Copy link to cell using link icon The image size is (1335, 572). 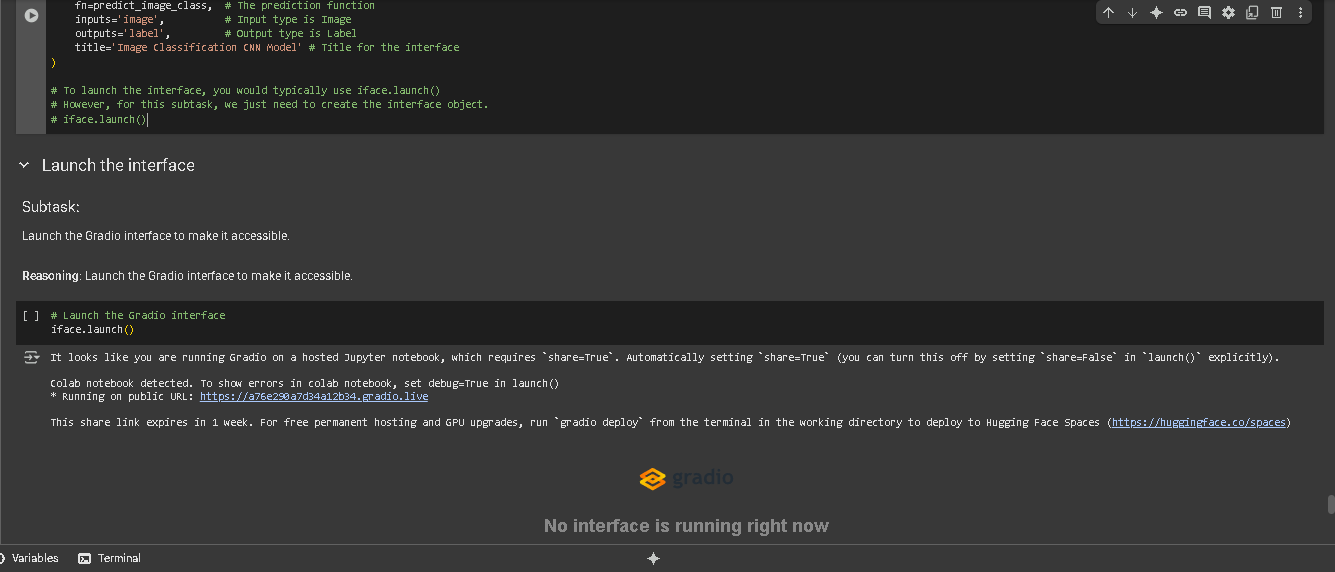point(1180,13)
